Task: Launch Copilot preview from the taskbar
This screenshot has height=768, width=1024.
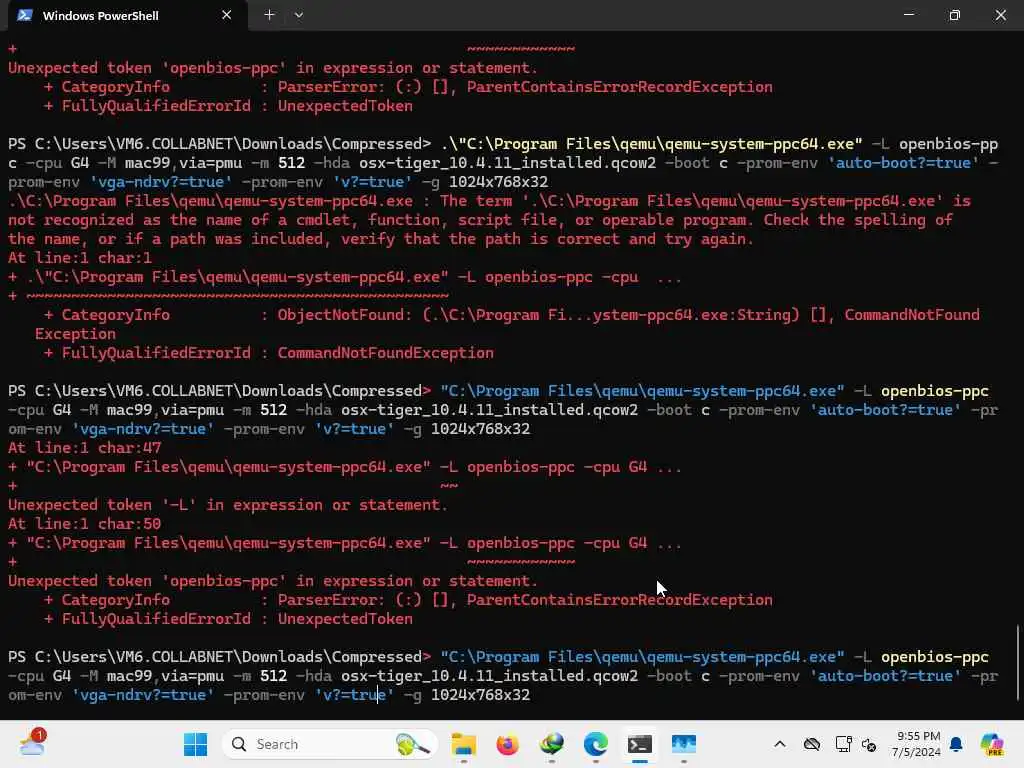Action: [992, 744]
